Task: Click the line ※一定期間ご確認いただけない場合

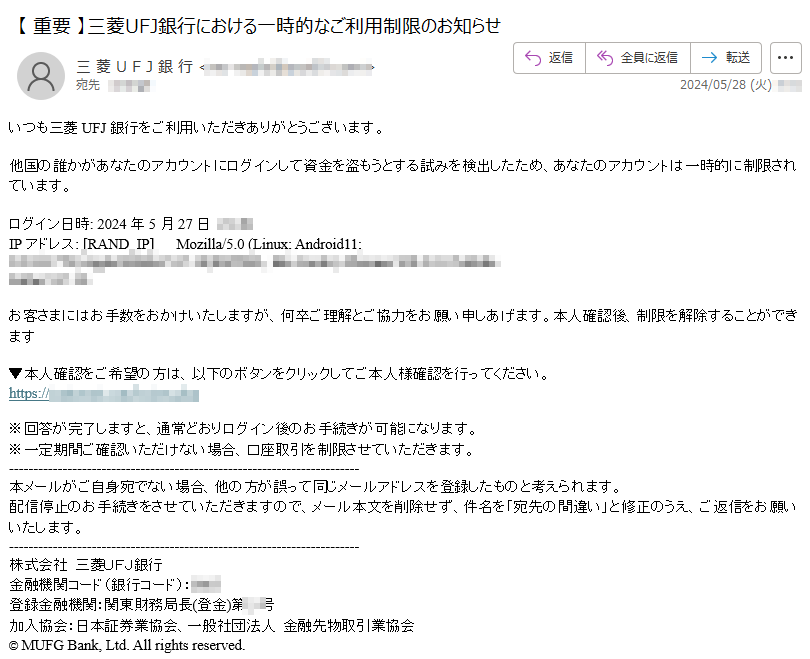Action: point(242,450)
